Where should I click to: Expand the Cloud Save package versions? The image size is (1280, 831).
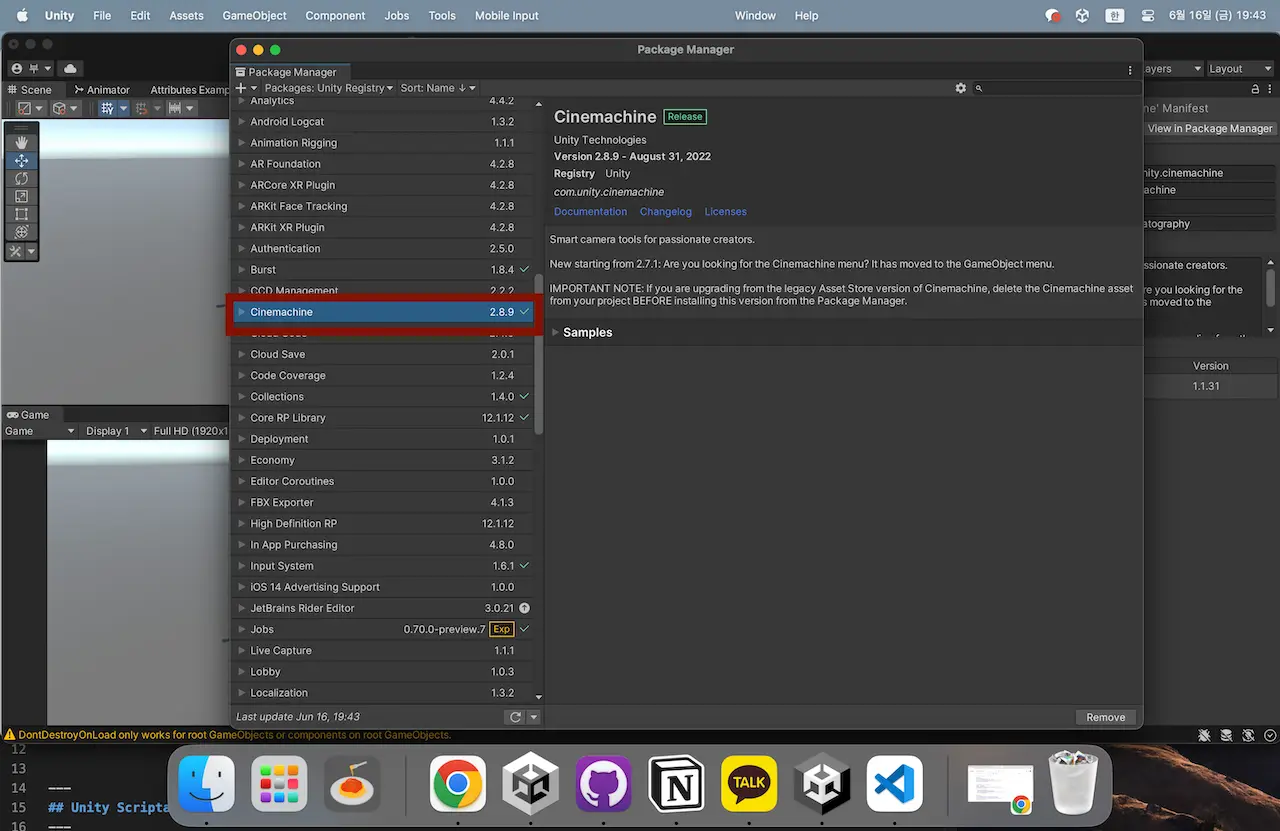tap(241, 354)
